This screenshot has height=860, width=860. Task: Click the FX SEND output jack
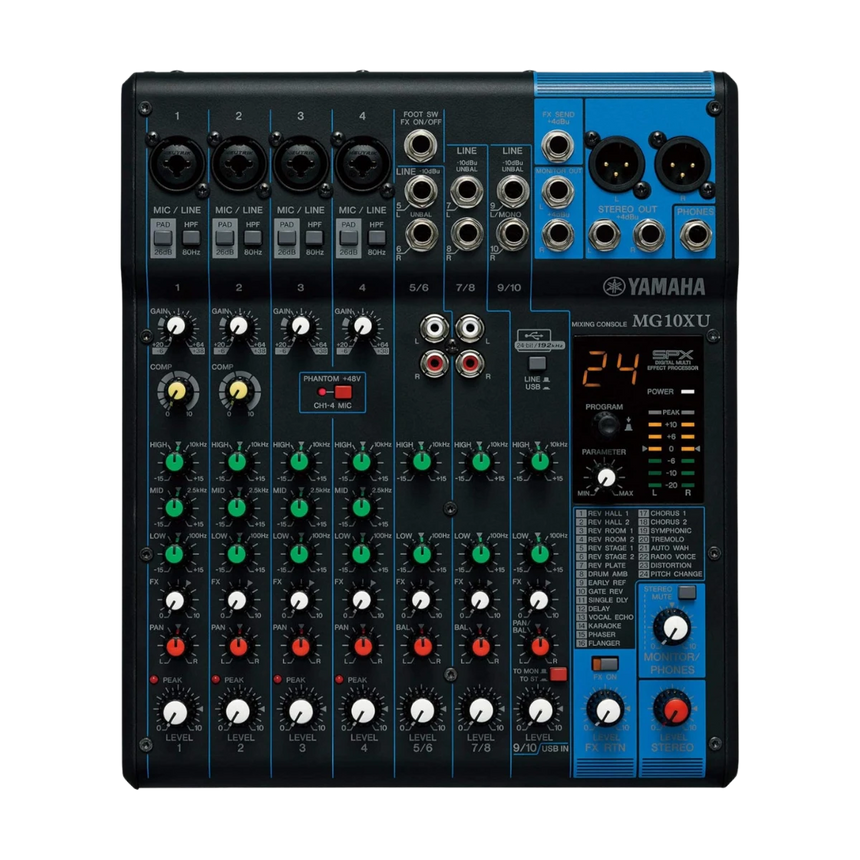557,146
